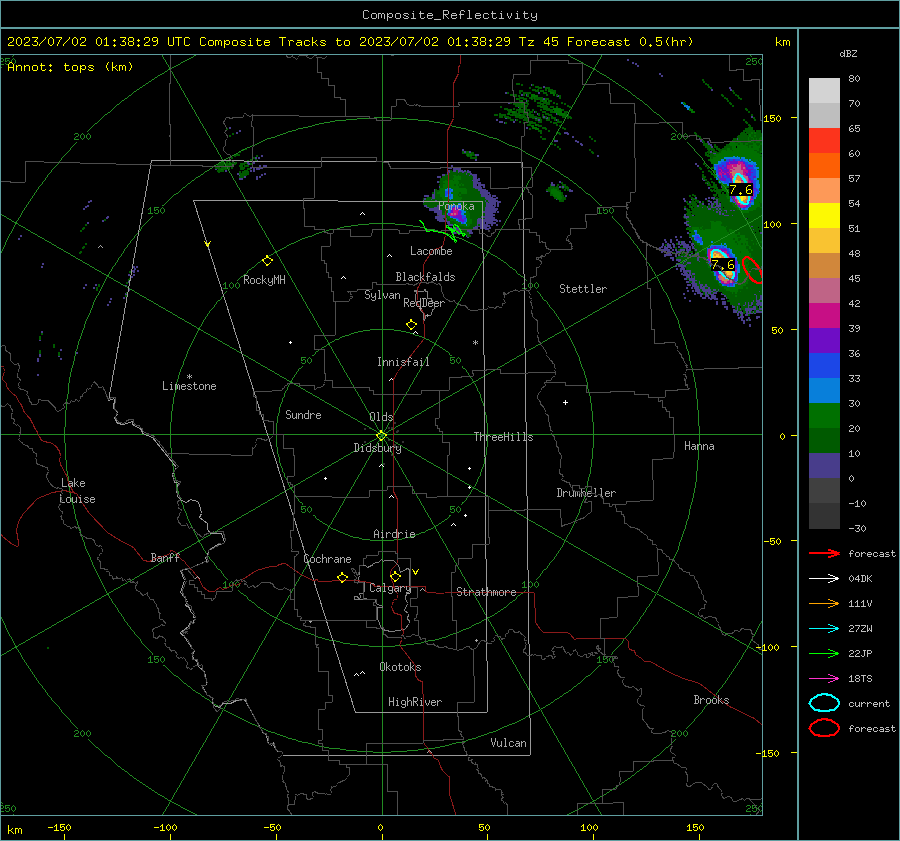Click the Lake Louise label
This screenshot has height=841, width=900.
tap(77, 491)
